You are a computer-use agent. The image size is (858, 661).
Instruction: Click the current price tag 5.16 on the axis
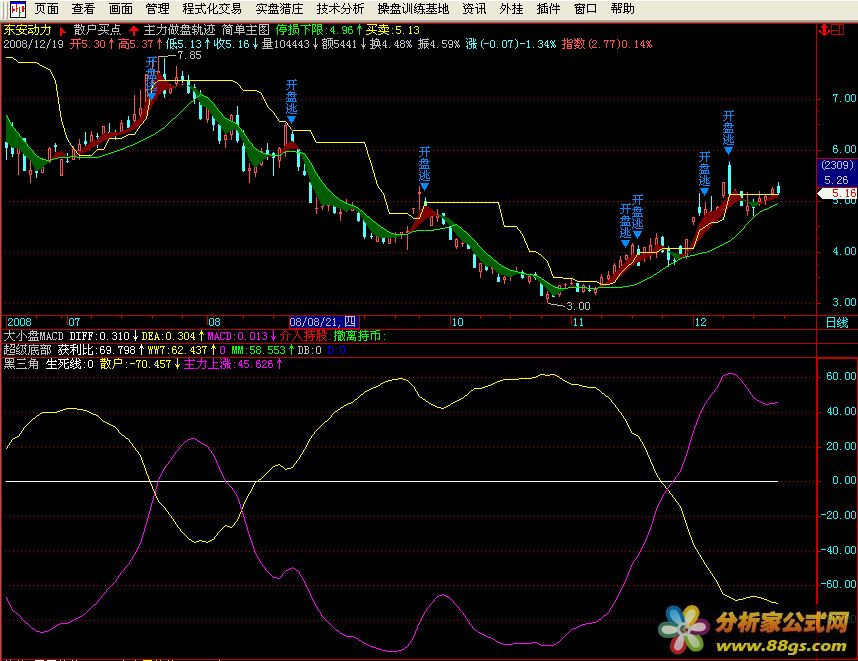point(837,193)
